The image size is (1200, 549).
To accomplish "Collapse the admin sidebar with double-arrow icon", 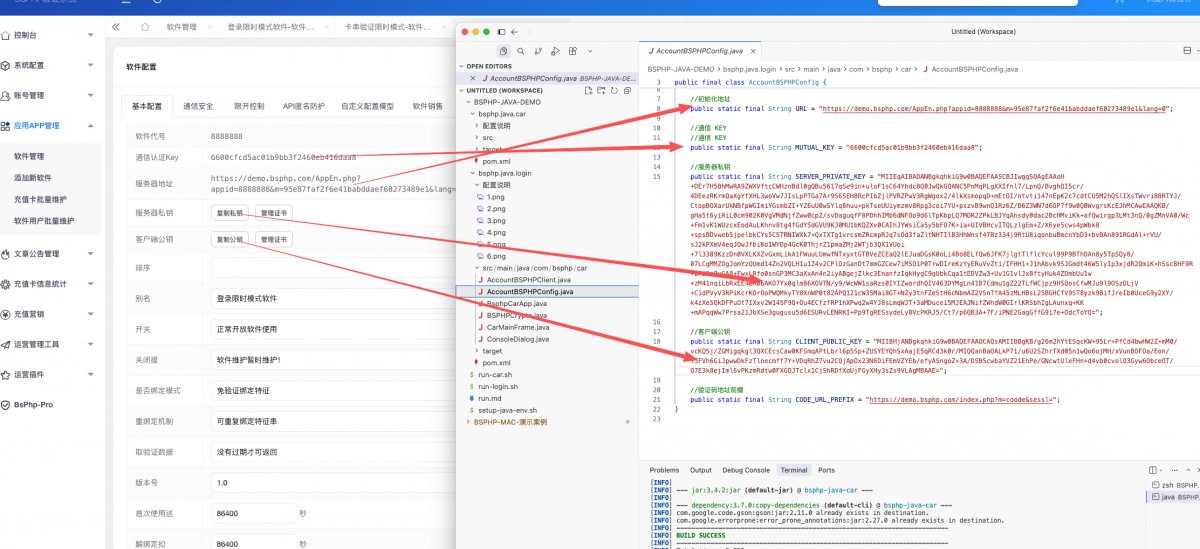I will [x=117, y=27].
